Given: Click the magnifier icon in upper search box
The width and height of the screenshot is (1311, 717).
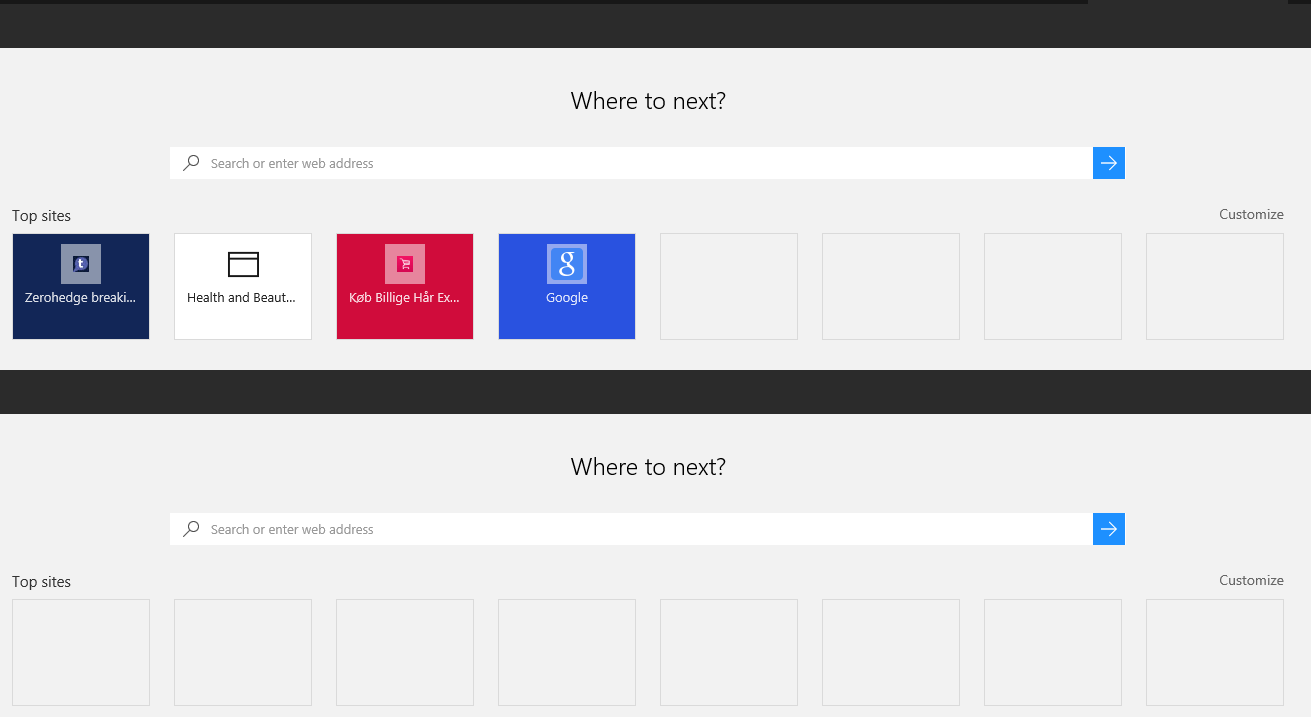Looking at the screenshot, I should point(191,163).
